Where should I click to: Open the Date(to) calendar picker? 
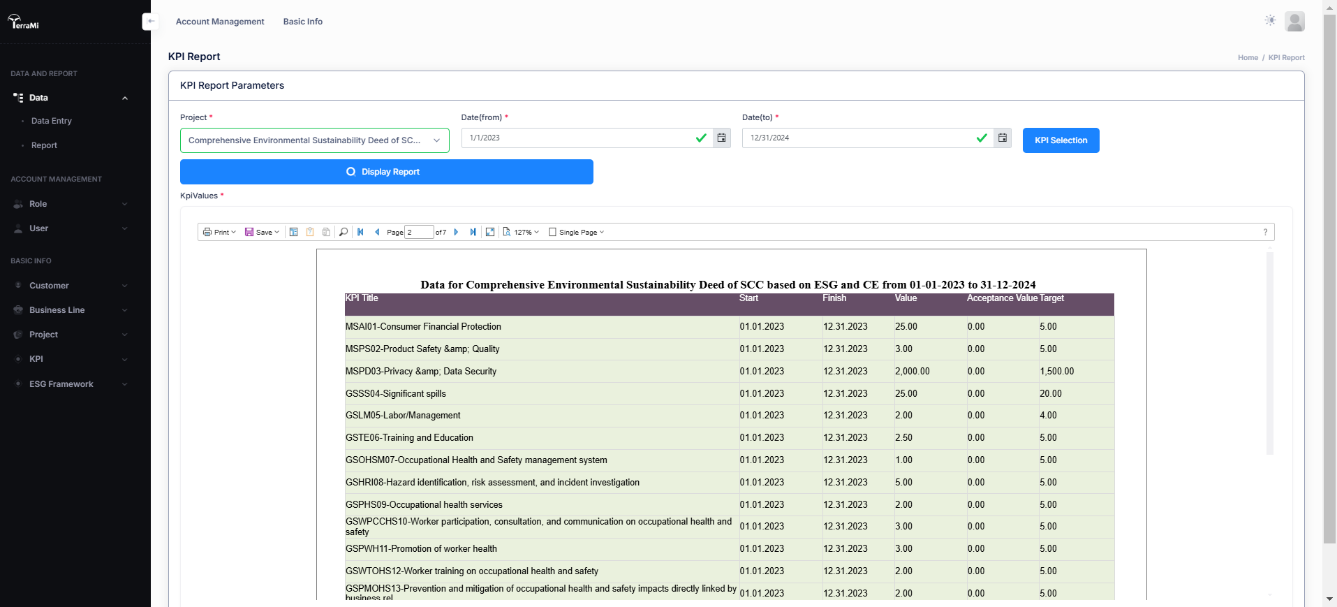pyautogui.click(x=1003, y=138)
